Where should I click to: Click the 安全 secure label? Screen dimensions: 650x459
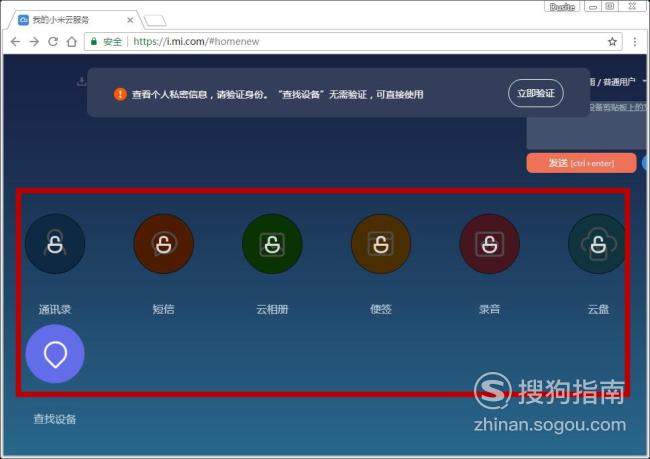112,41
